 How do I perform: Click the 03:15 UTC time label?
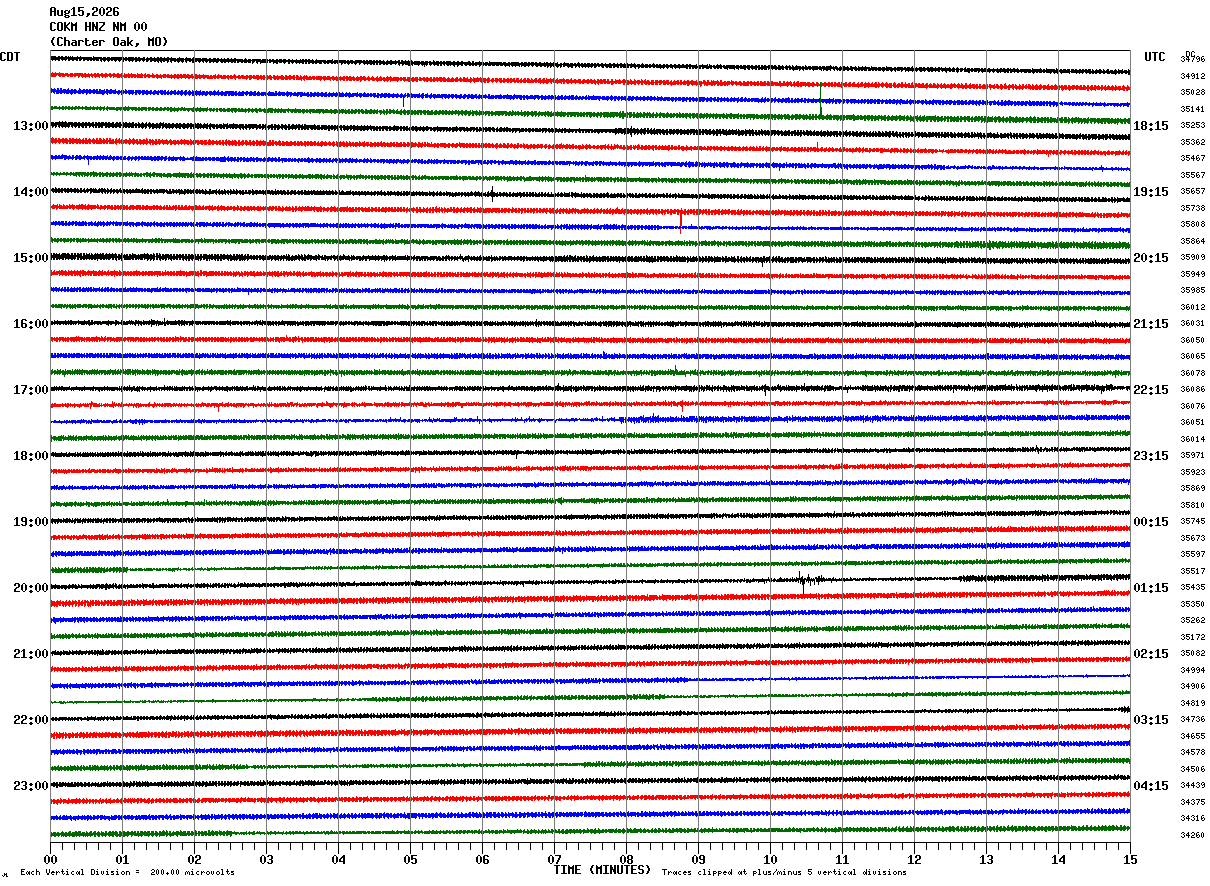point(1151,720)
